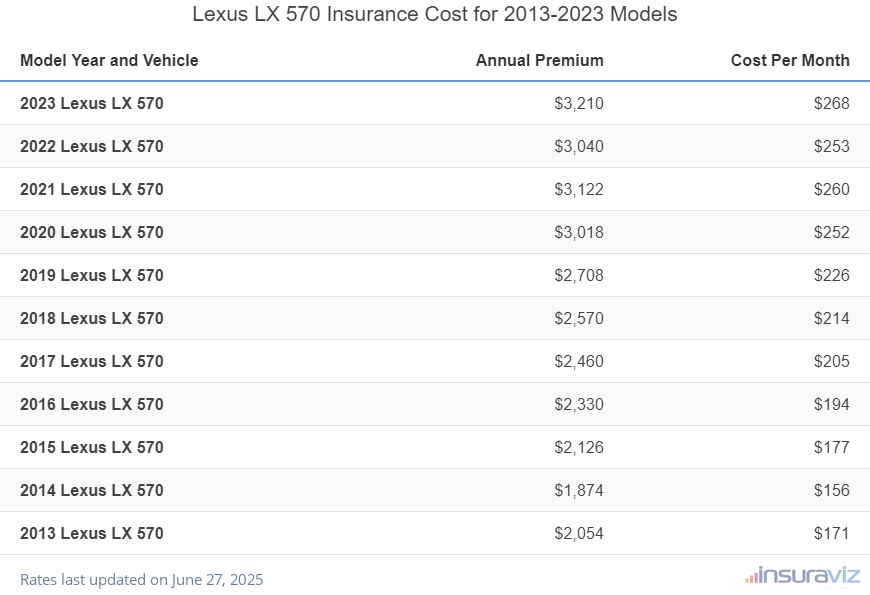Viewport: 870px width, 595px height.
Task: Select the 2022 Lexus LX 570 row label
Action: click(92, 146)
